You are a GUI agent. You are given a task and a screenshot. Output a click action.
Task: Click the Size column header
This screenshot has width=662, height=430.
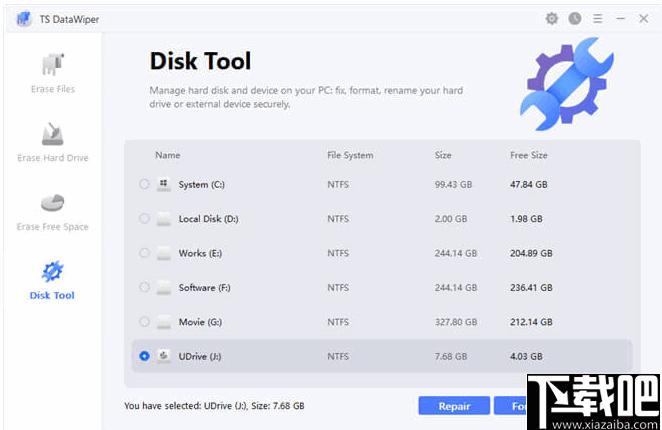[443, 155]
